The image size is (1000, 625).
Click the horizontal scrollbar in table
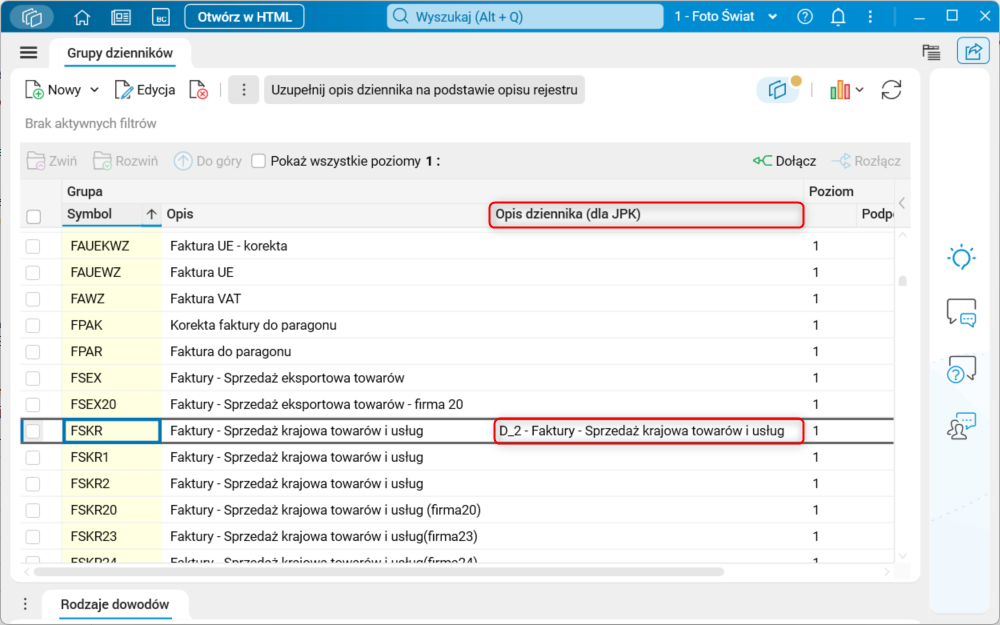click(x=379, y=572)
